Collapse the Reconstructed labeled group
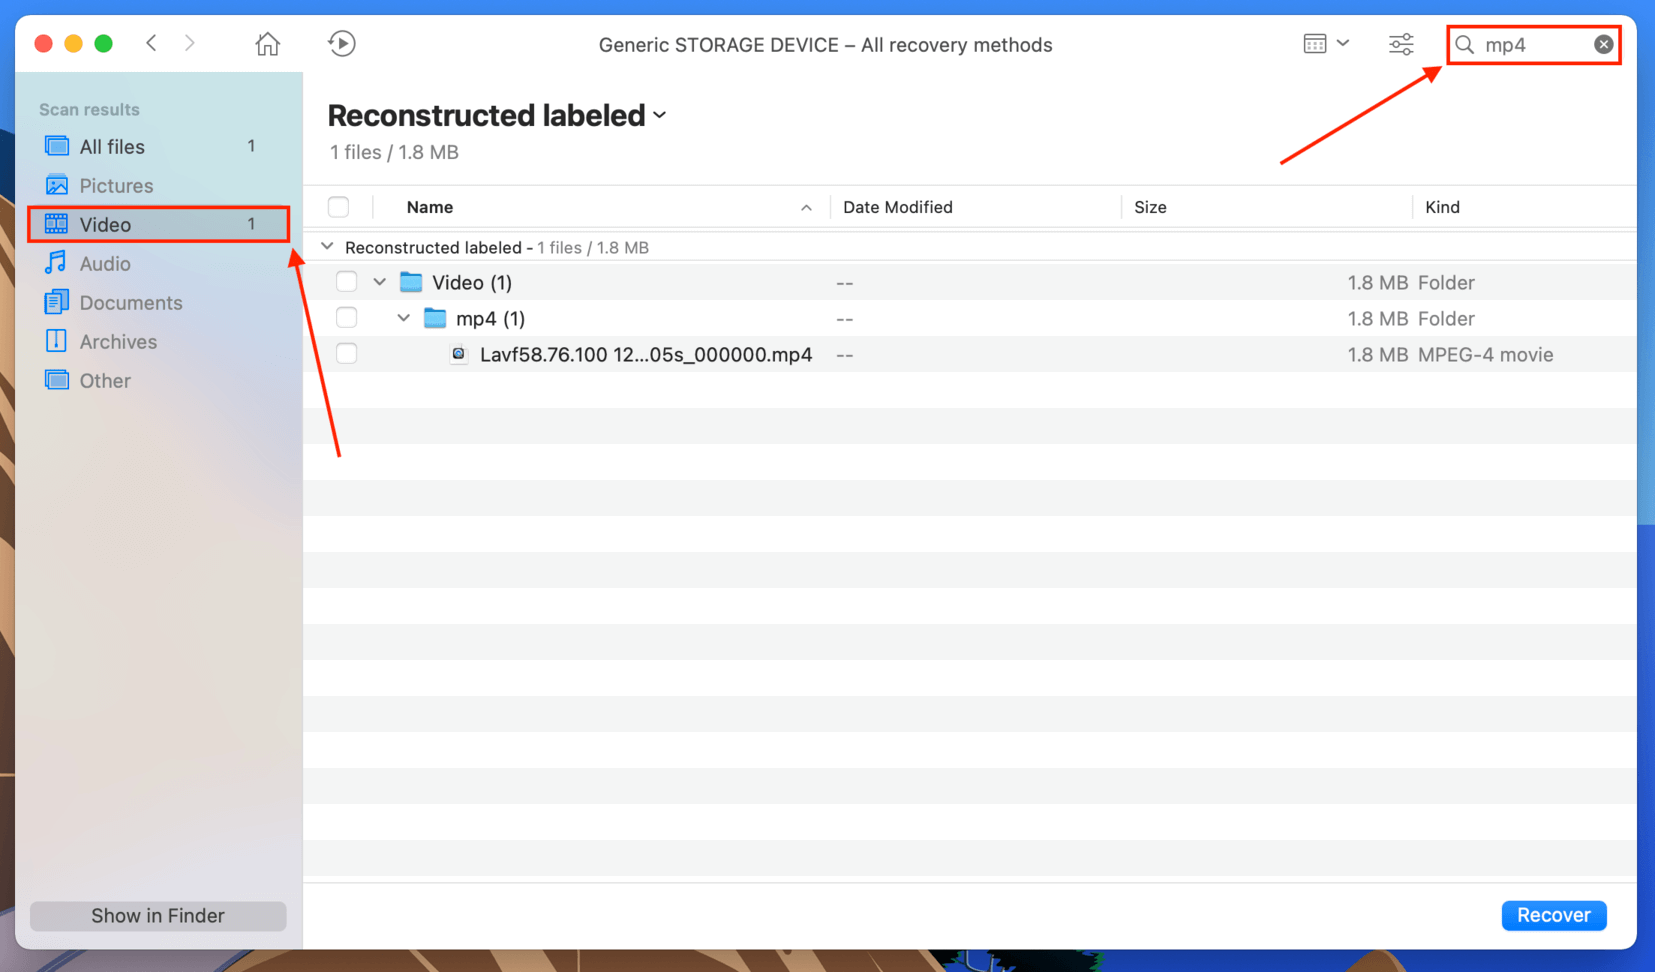1655x972 pixels. pyautogui.click(x=327, y=247)
